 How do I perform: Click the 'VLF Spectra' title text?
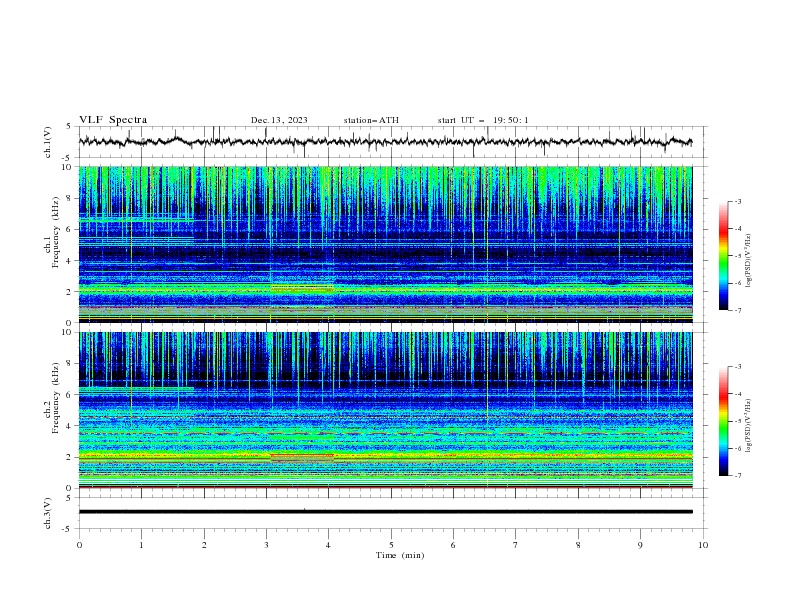coord(113,120)
